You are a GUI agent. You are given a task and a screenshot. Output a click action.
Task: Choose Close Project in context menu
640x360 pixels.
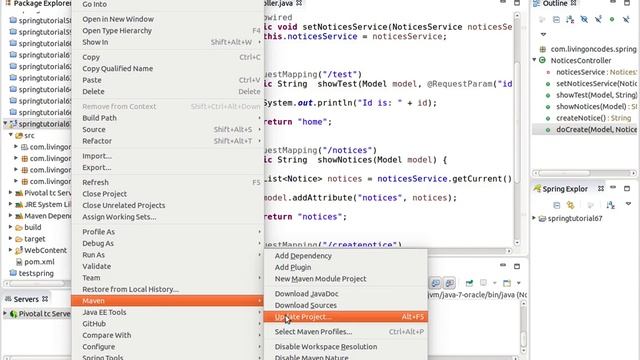click(167, 194)
